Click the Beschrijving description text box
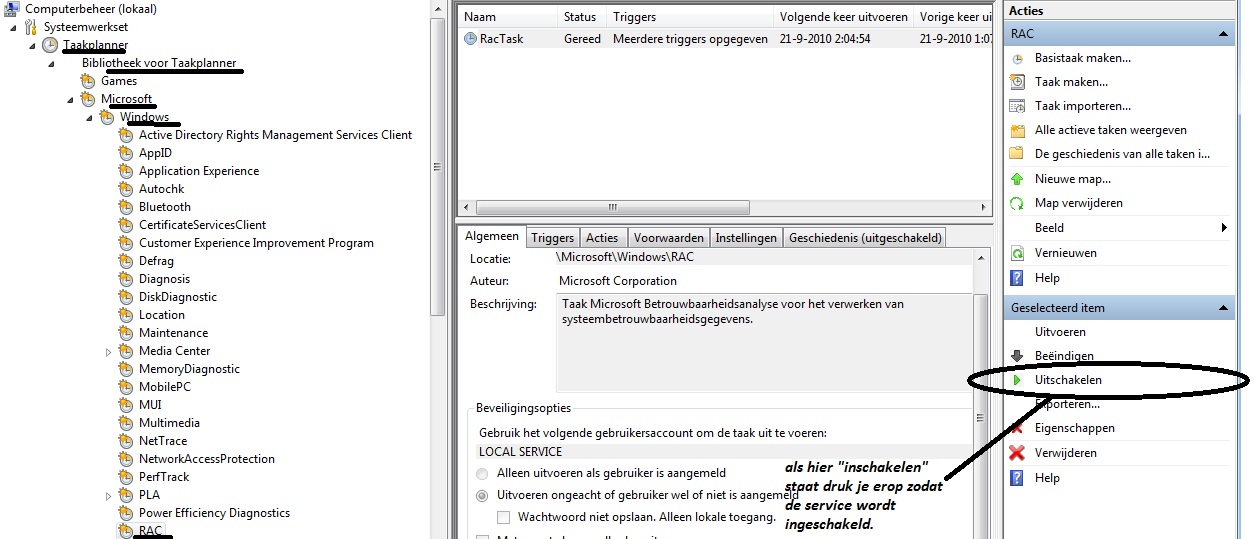Screen dimensions: 1255x539 point(763,343)
